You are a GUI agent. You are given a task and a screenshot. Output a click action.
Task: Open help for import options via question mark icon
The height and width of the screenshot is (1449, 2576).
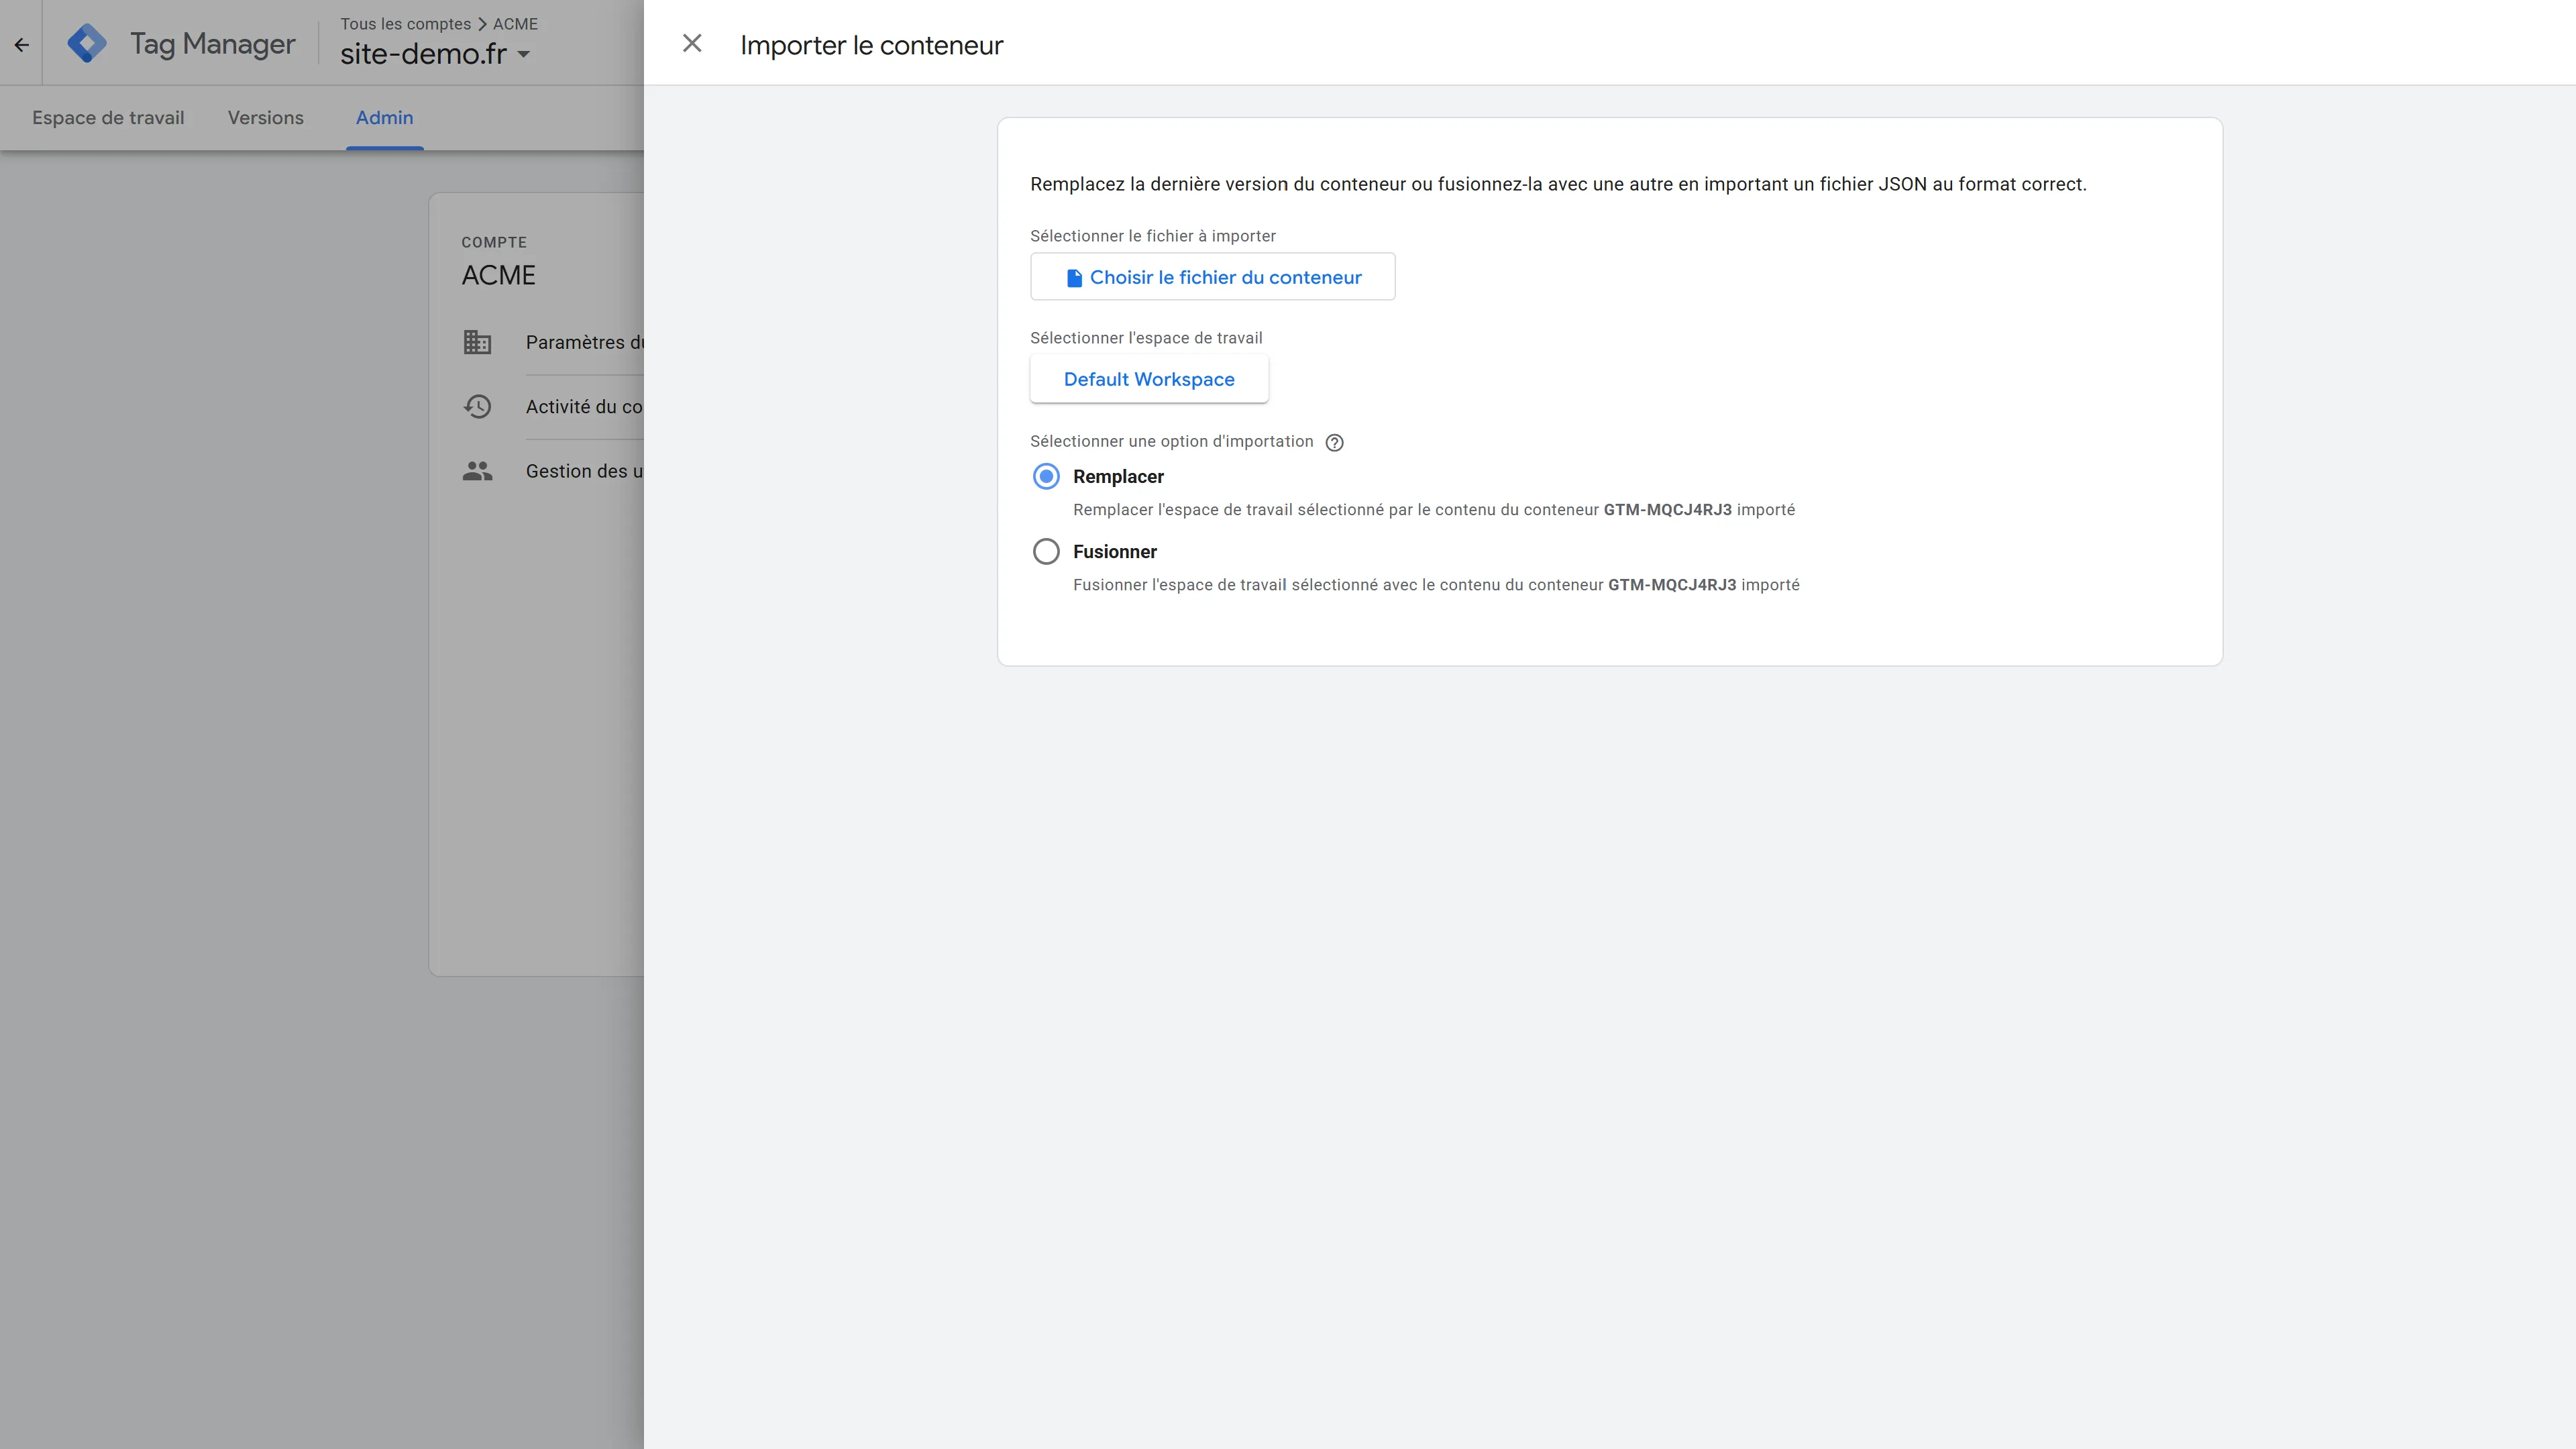point(1334,442)
